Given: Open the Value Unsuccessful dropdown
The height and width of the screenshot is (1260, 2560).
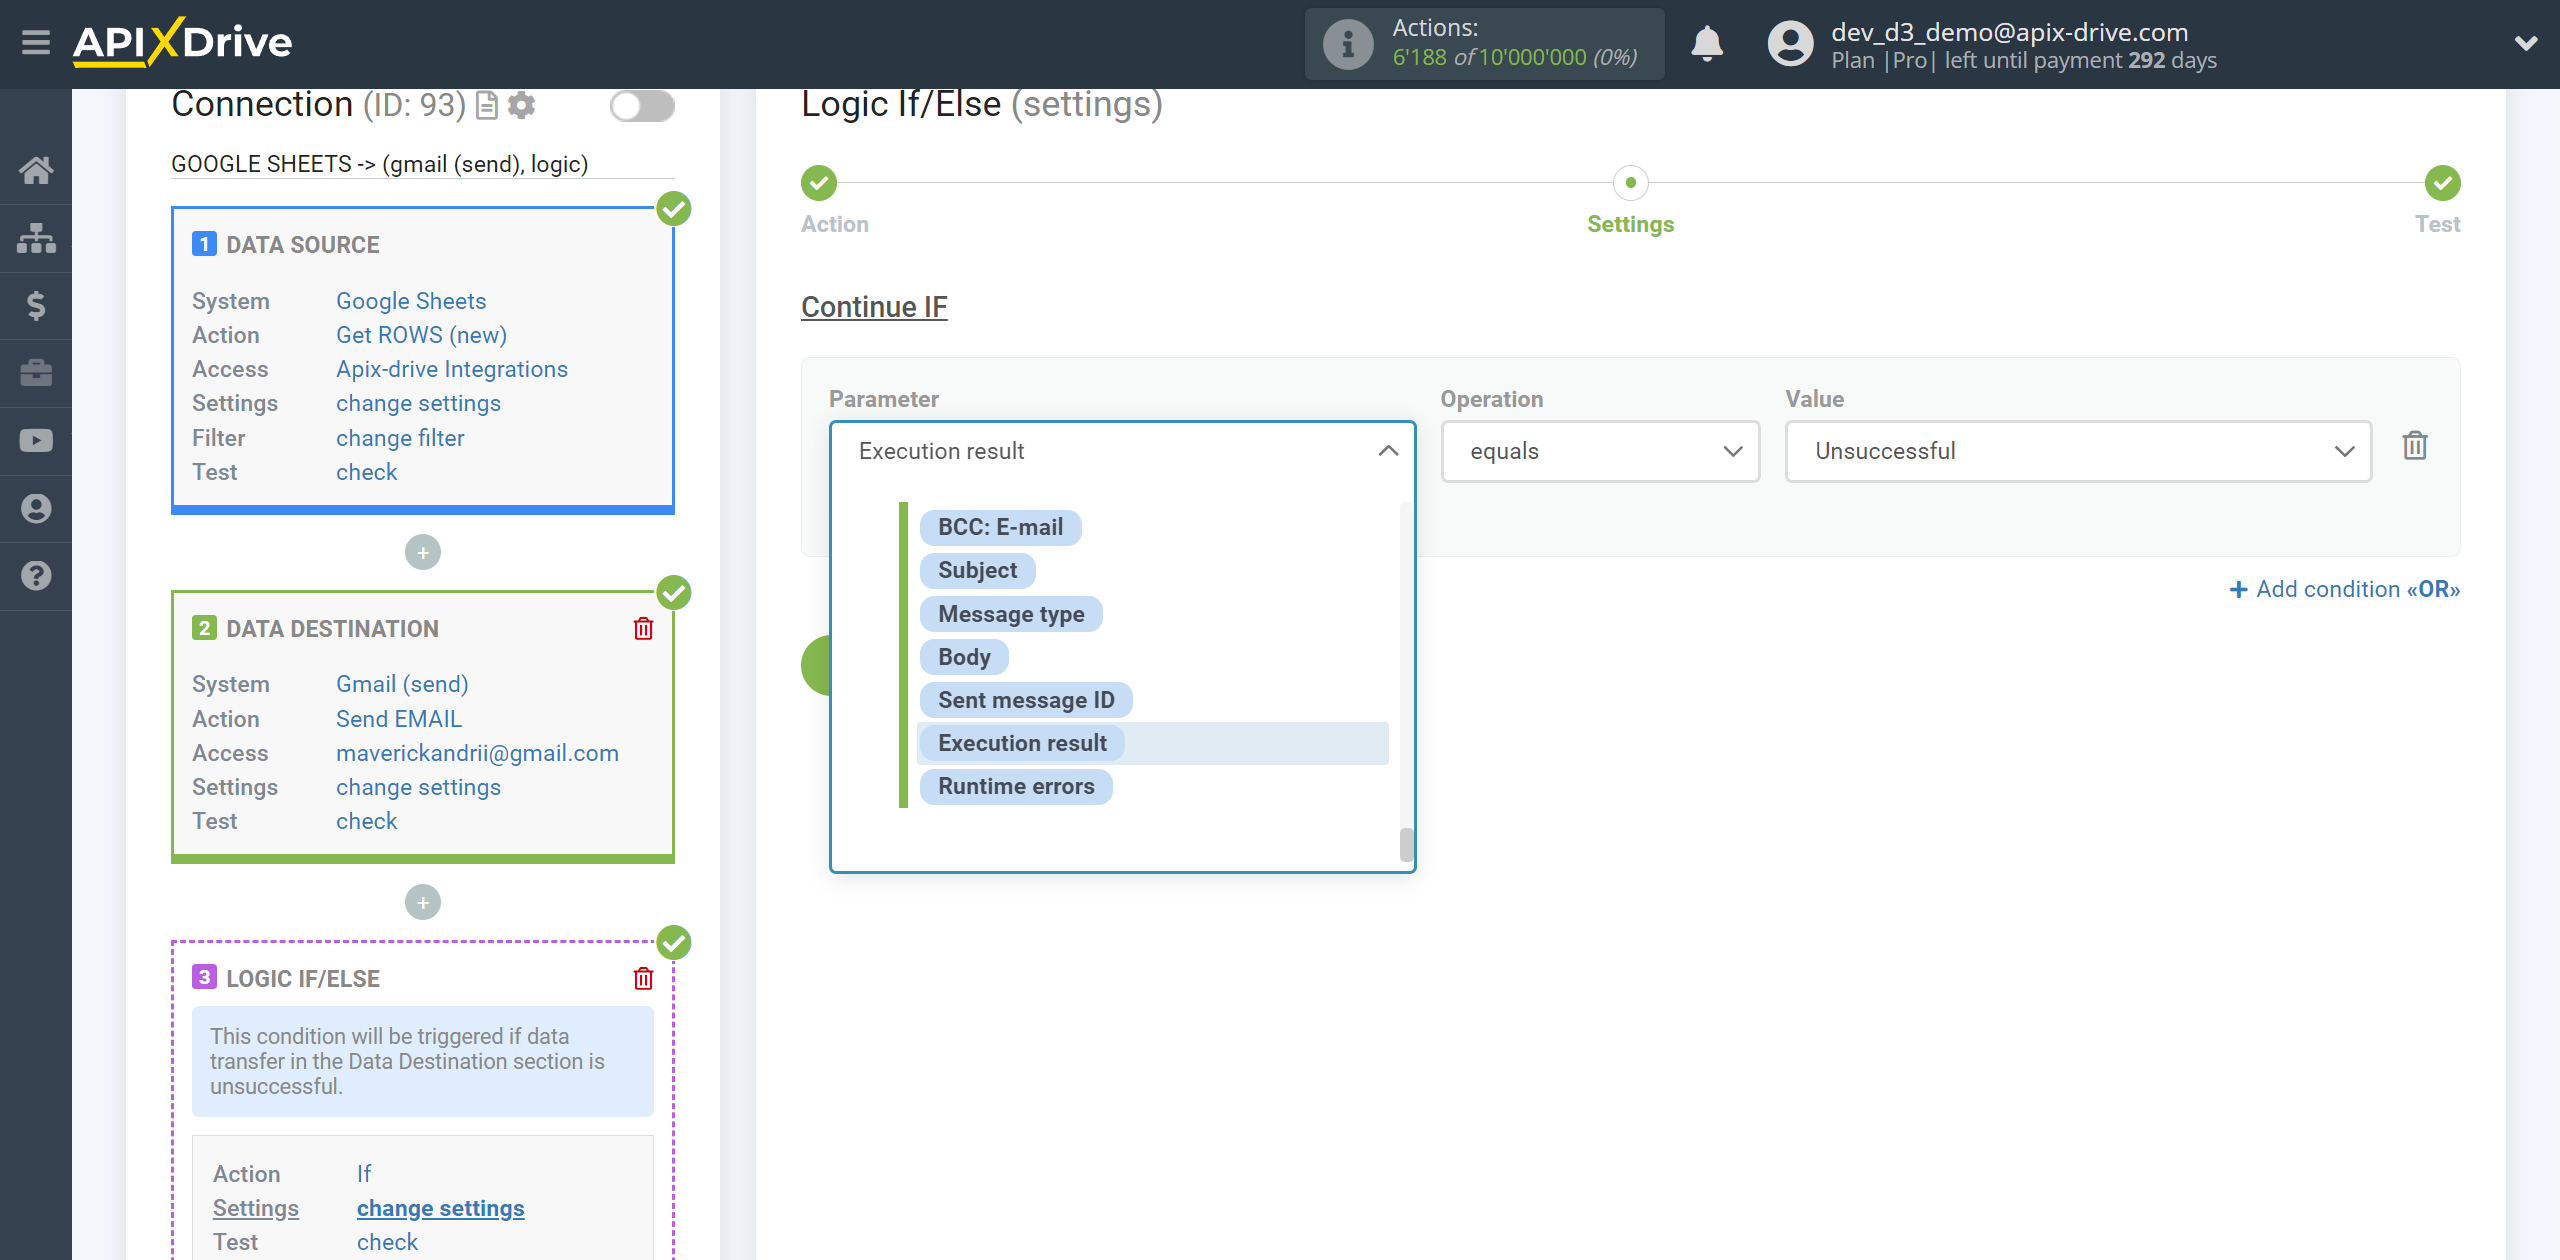Looking at the screenshot, I should pos(2078,451).
